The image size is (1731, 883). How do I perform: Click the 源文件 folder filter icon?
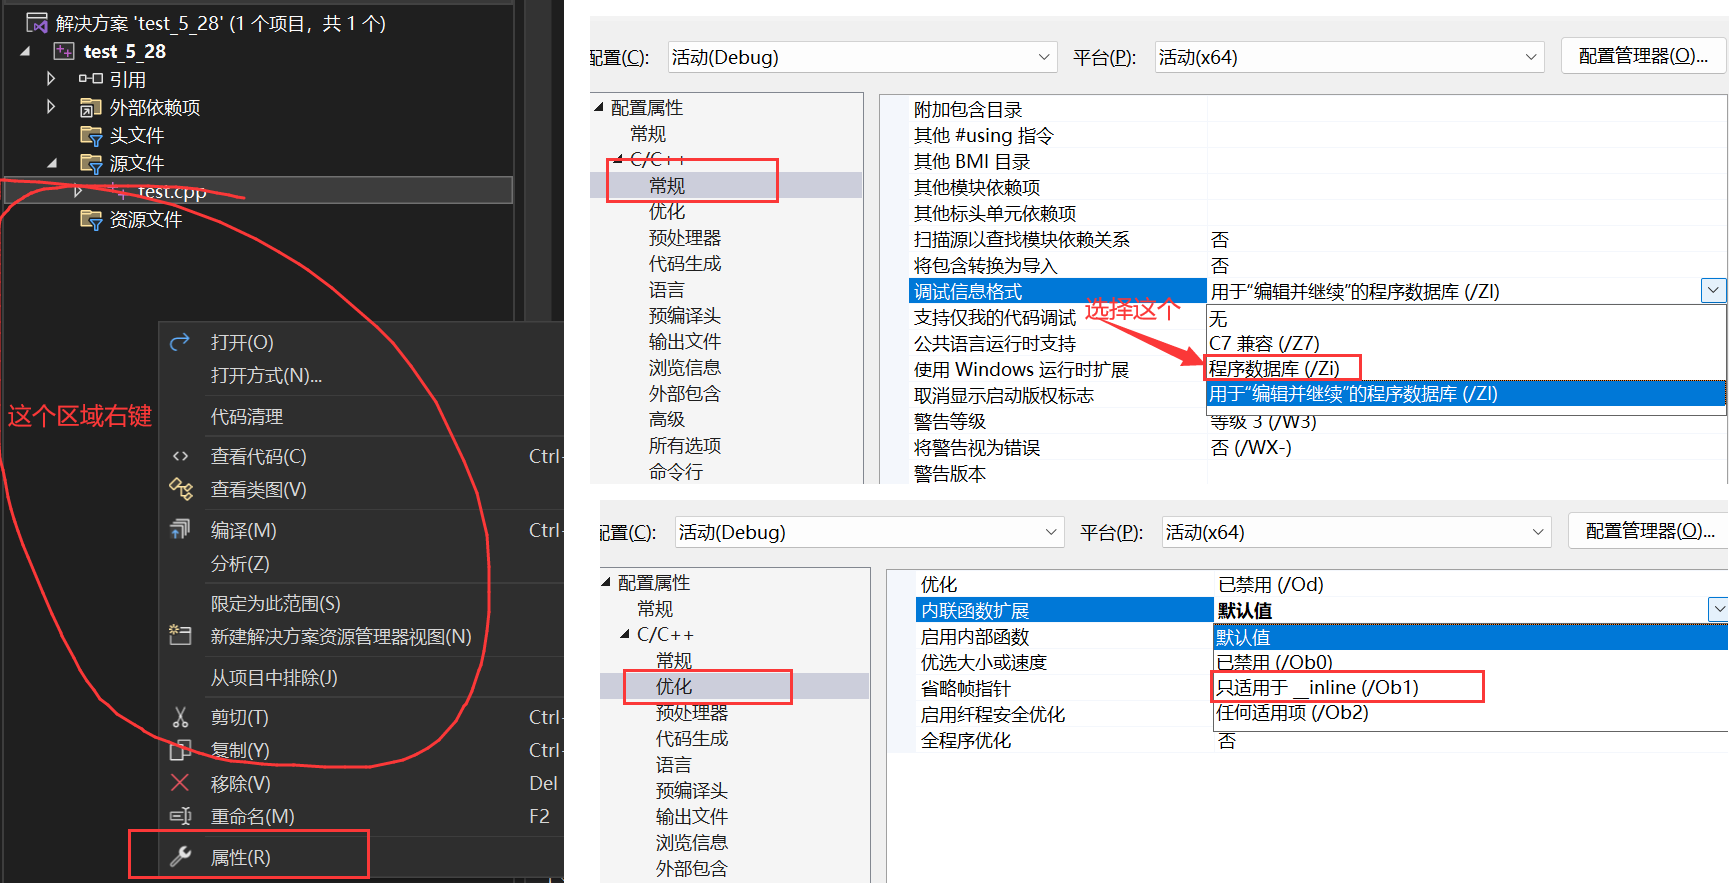pos(91,163)
